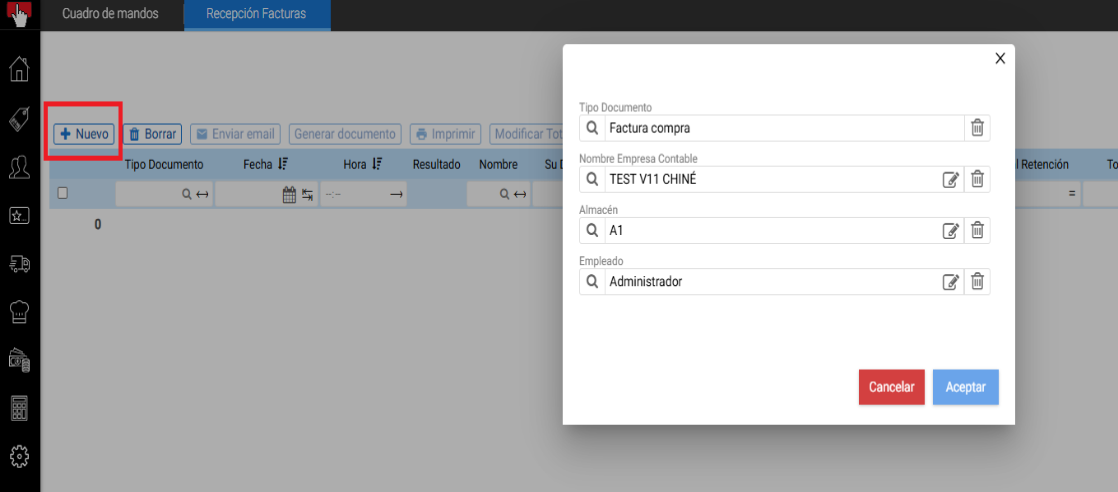Tick the select-all rows checkbox
Image resolution: width=1118 pixels, height=492 pixels.
(x=62, y=193)
